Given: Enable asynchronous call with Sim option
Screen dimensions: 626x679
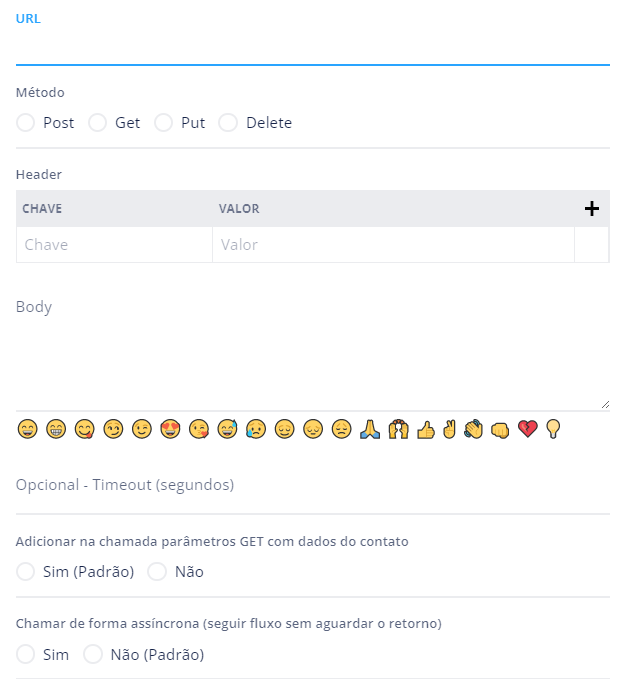Looking at the screenshot, I should point(26,655).
